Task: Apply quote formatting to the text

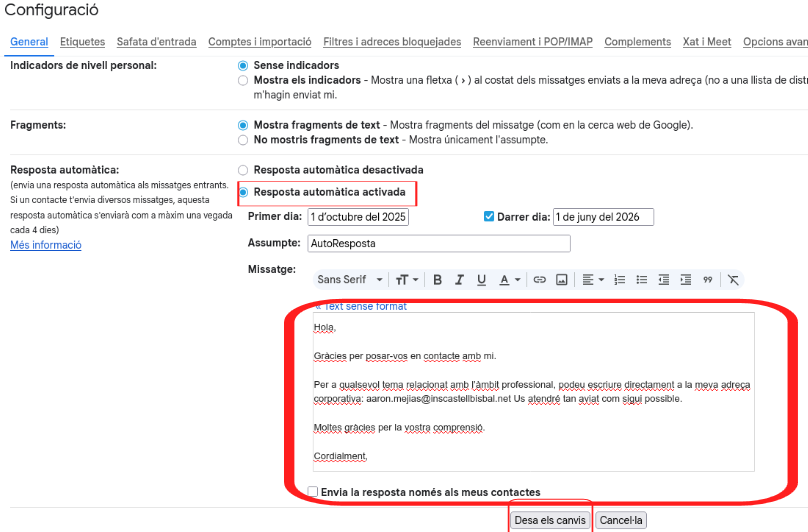Action: 707,280
